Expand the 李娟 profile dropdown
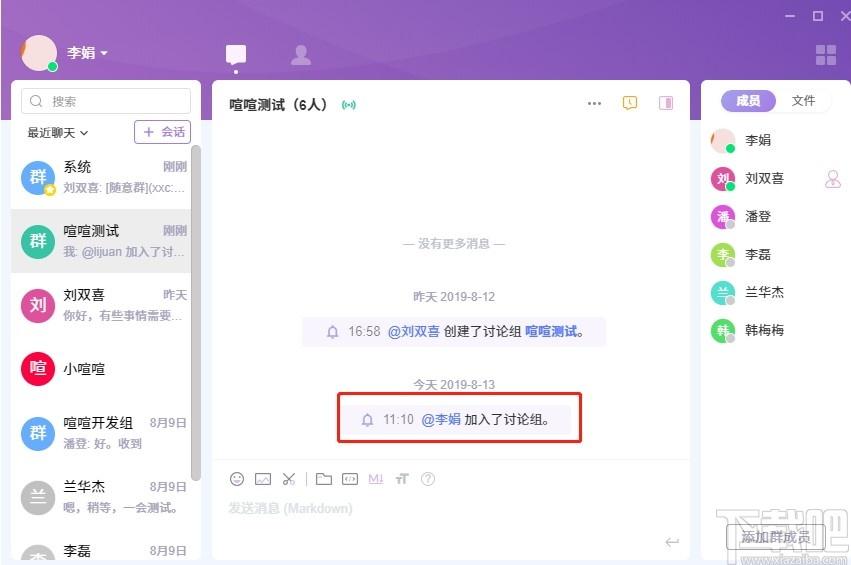851x565 pixels. click(x=104, y=53)
